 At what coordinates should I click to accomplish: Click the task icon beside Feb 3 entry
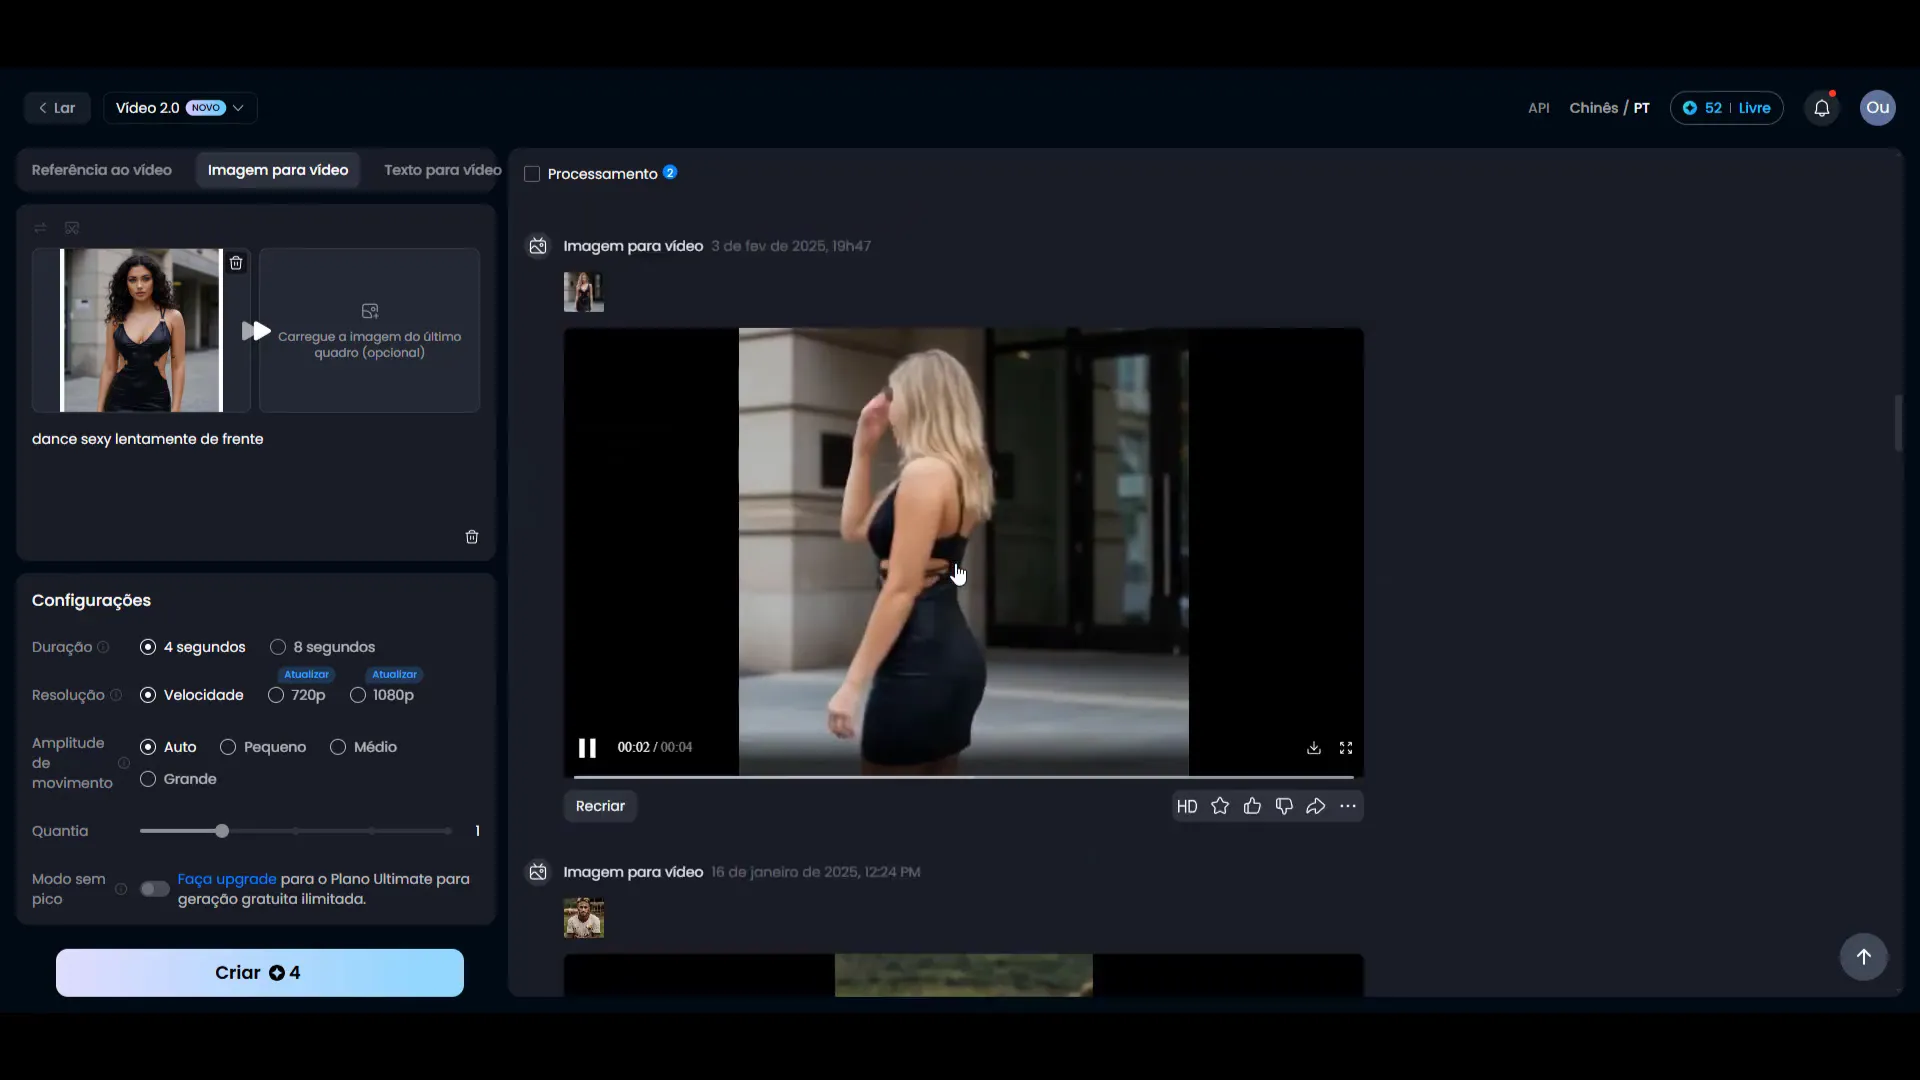click(x=538, y=246)
